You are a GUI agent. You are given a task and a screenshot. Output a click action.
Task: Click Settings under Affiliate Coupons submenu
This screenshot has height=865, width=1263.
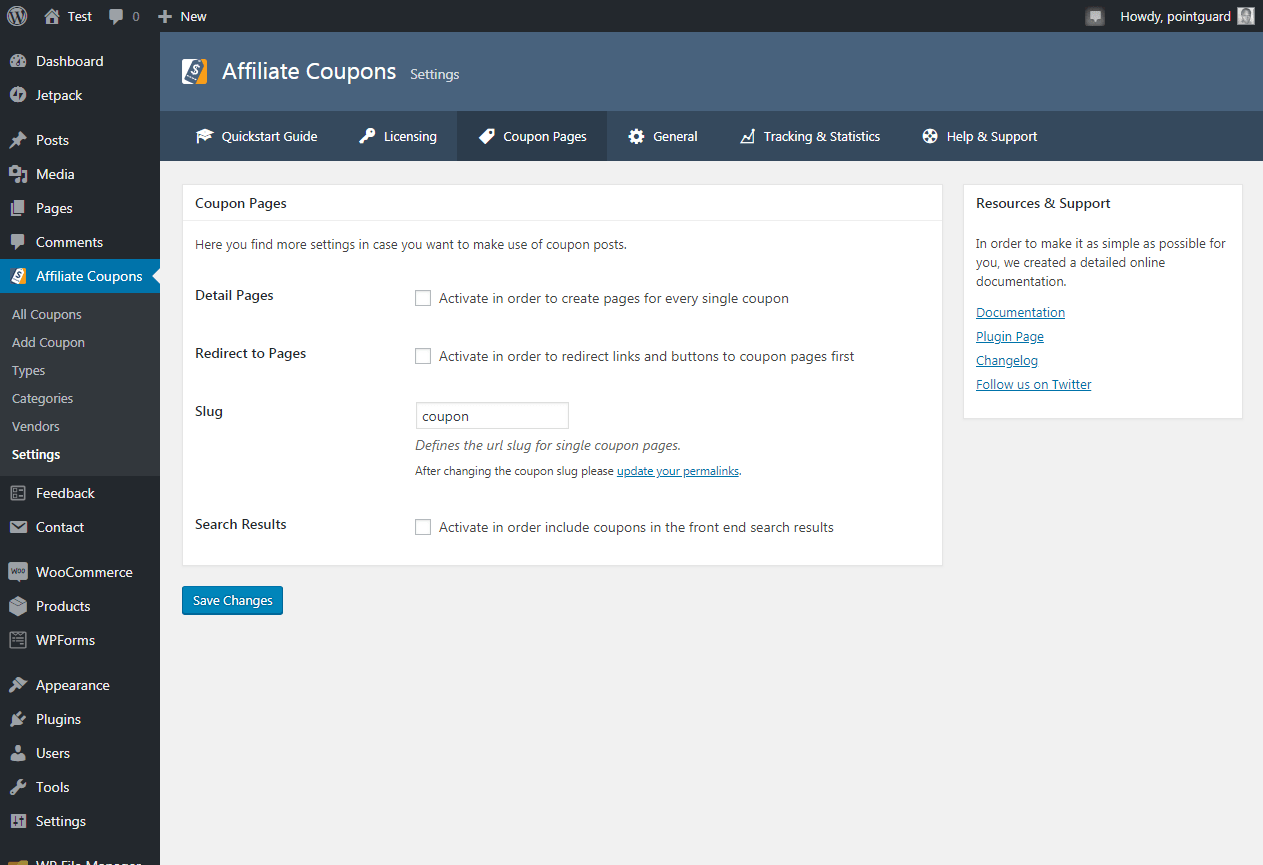pos(36,454)
